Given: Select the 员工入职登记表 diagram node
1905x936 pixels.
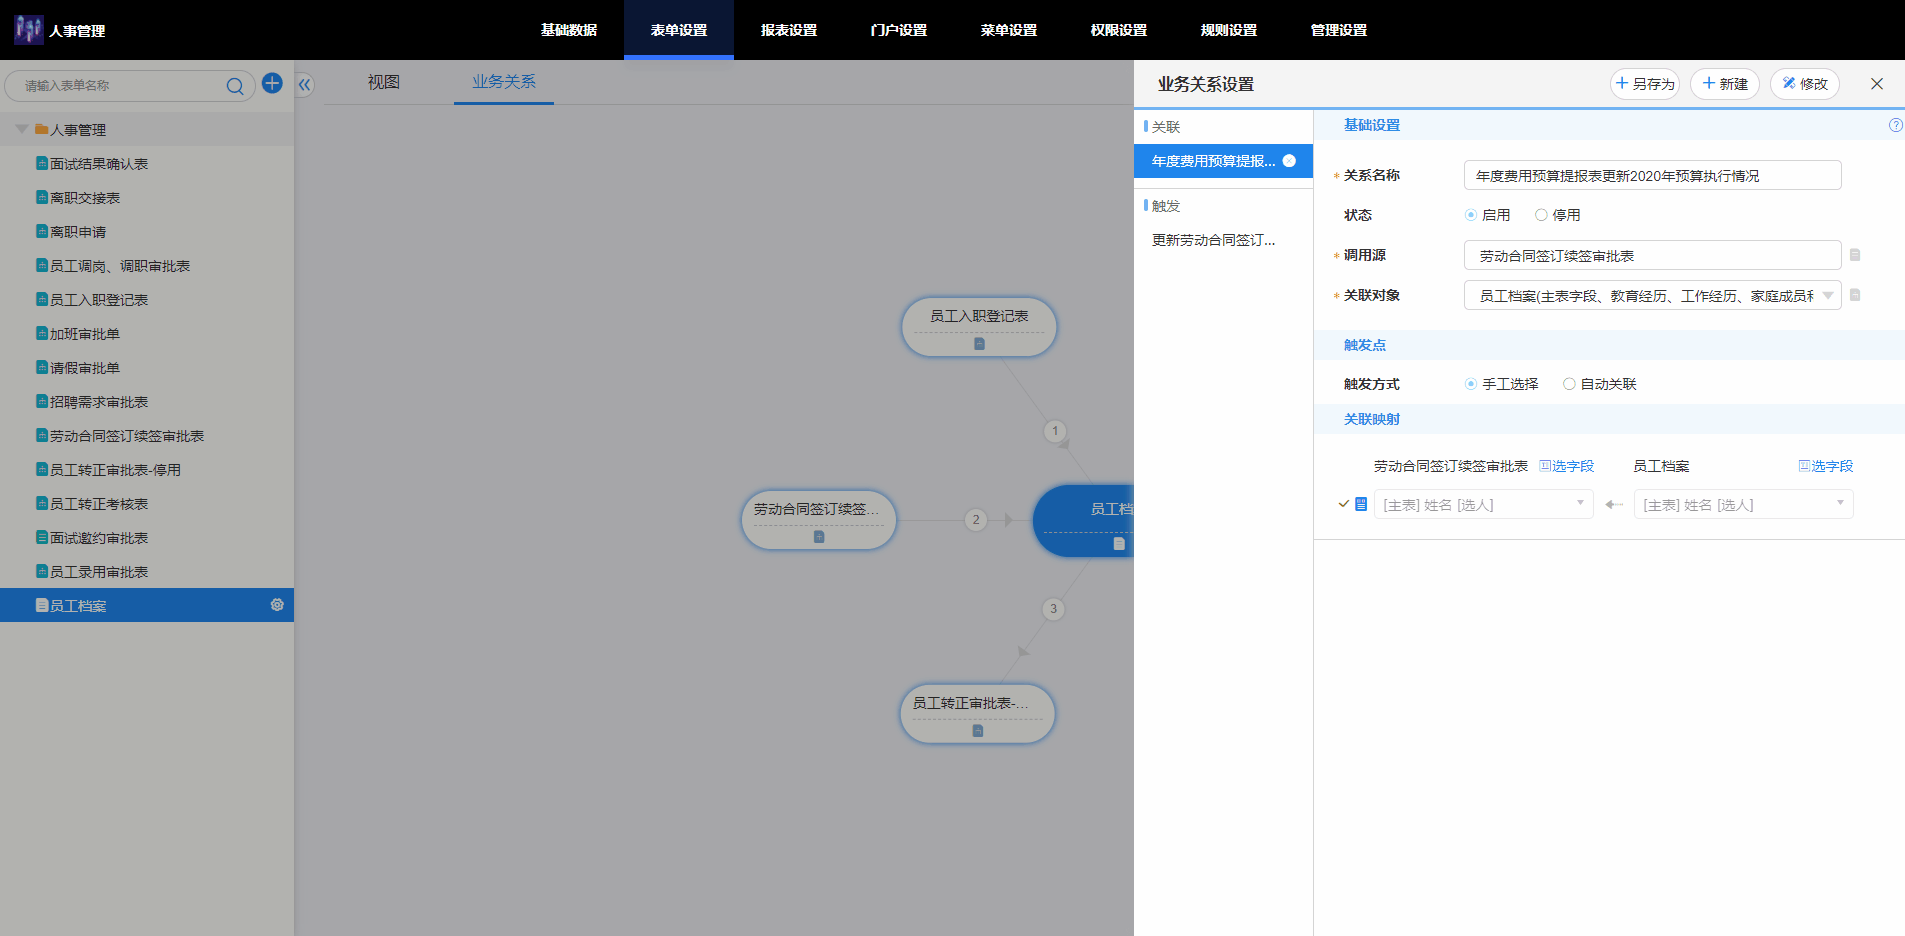Looking at the screenshot, I should click(979, 326).
